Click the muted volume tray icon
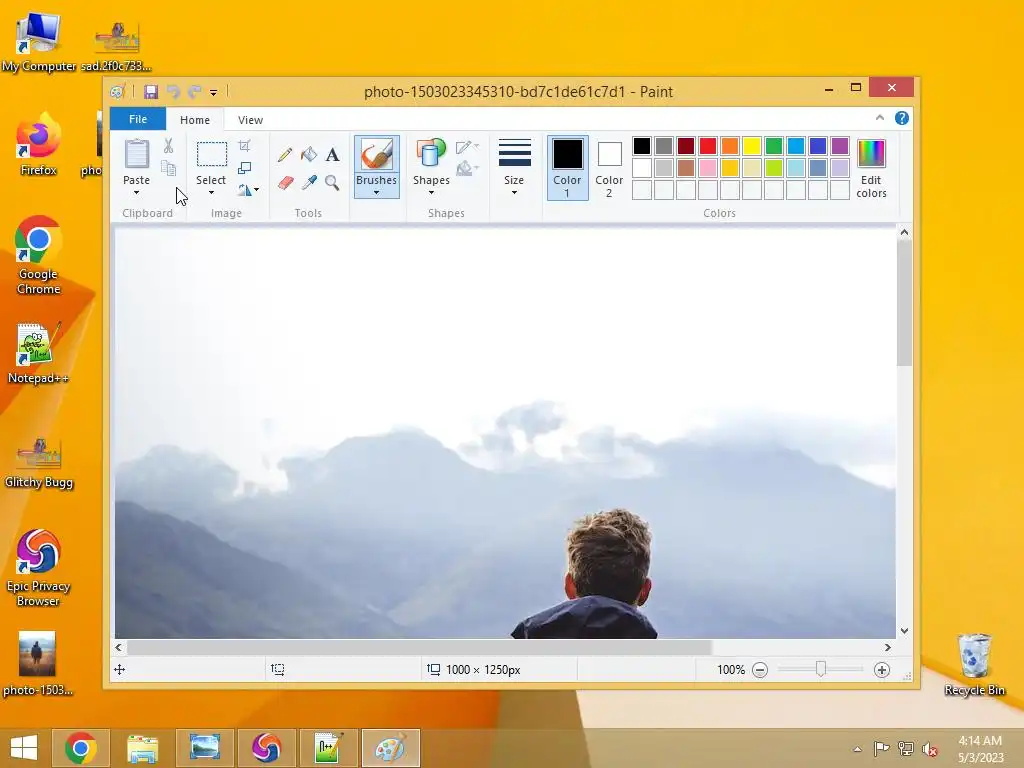 coord(929,749)
